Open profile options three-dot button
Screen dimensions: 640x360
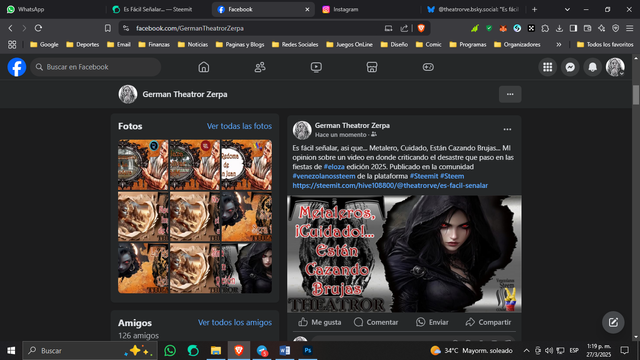(x=510, y=94)
